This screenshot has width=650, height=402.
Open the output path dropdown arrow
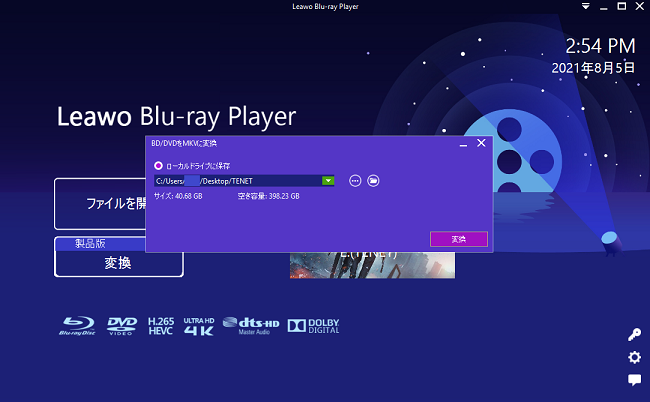(x=328, y=181)
